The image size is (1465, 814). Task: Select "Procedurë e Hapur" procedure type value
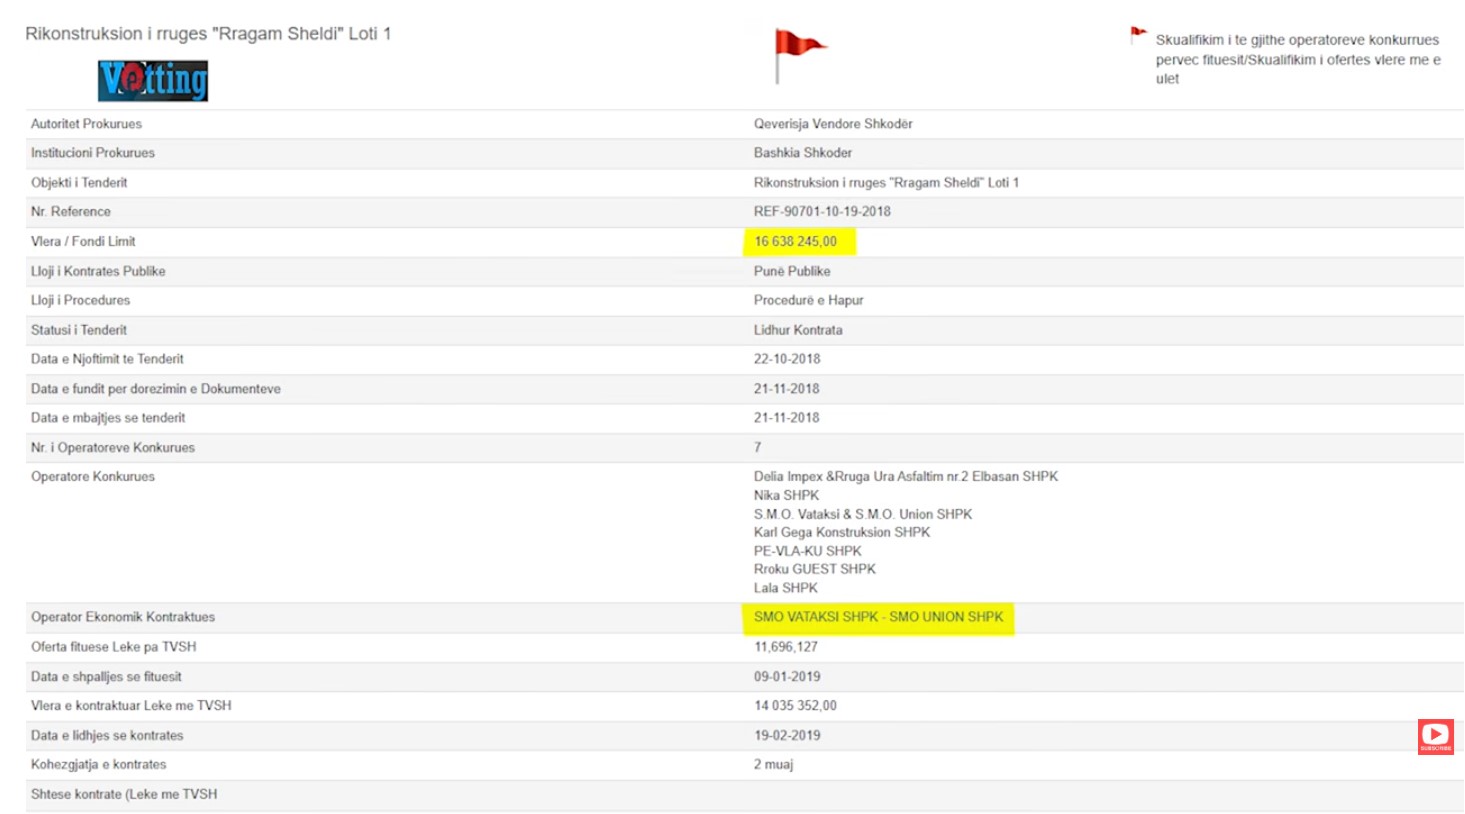(x=808, y=300)
